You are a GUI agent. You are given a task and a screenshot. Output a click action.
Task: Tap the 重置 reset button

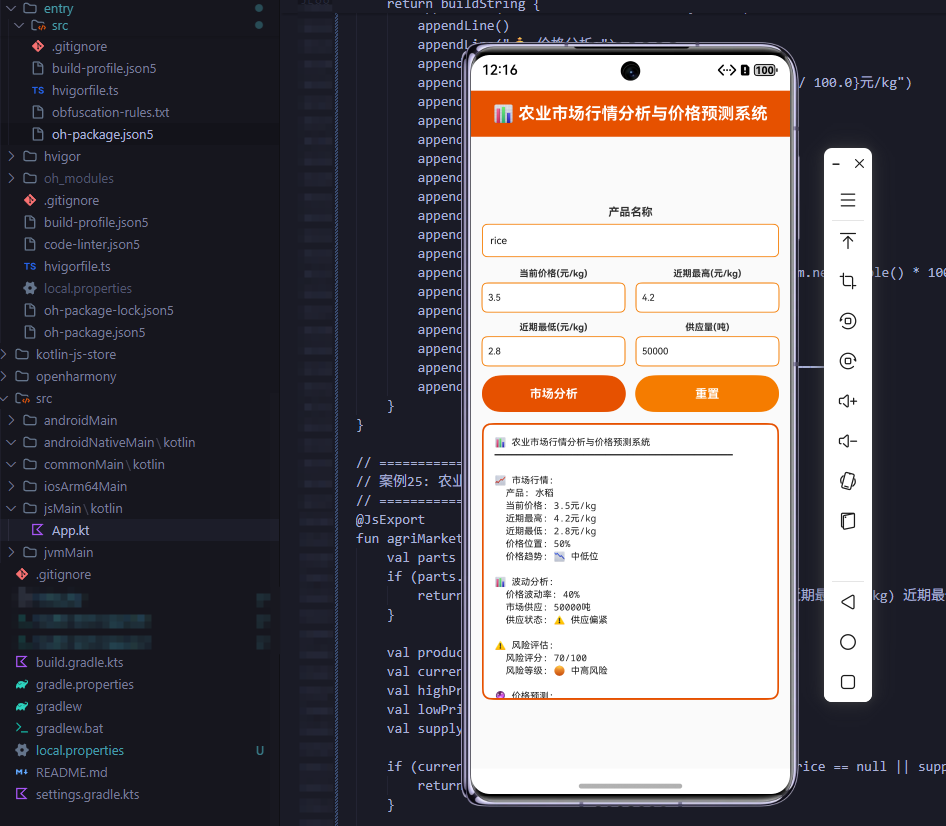click(707, 393)
